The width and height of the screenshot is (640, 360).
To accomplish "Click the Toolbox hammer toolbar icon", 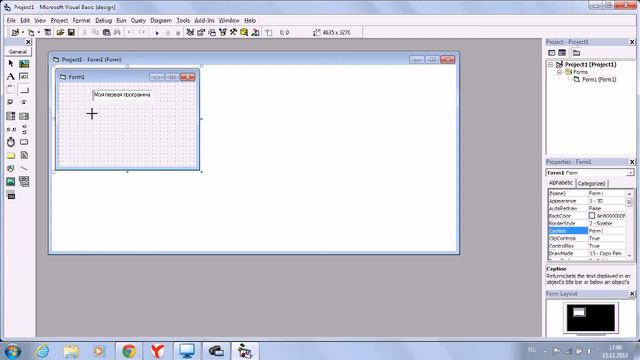I will [x=233, y=32].
